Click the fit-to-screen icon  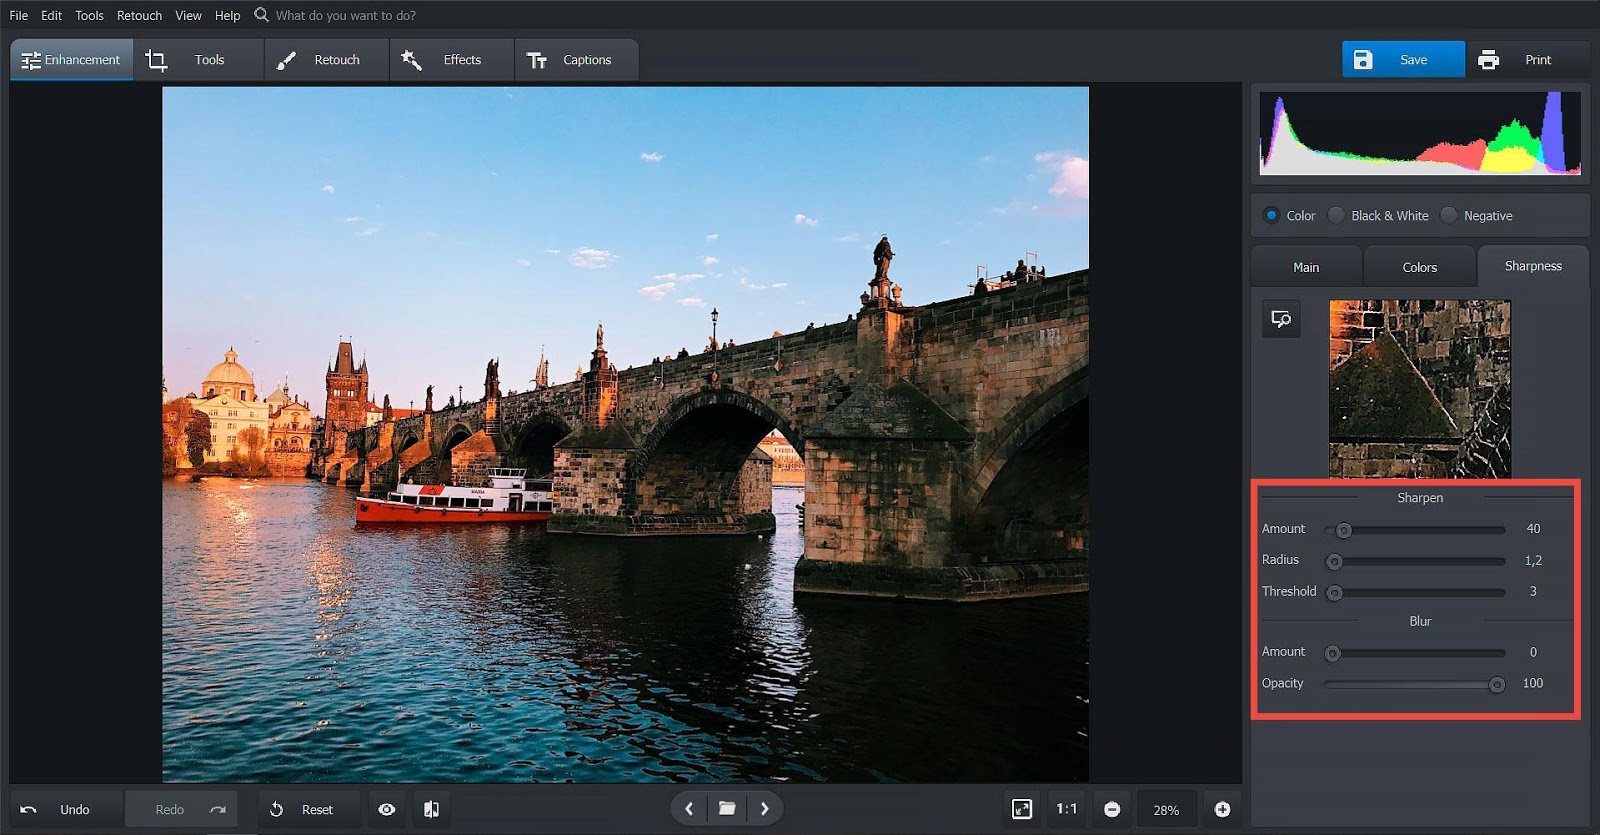(x=1021, y=809)
